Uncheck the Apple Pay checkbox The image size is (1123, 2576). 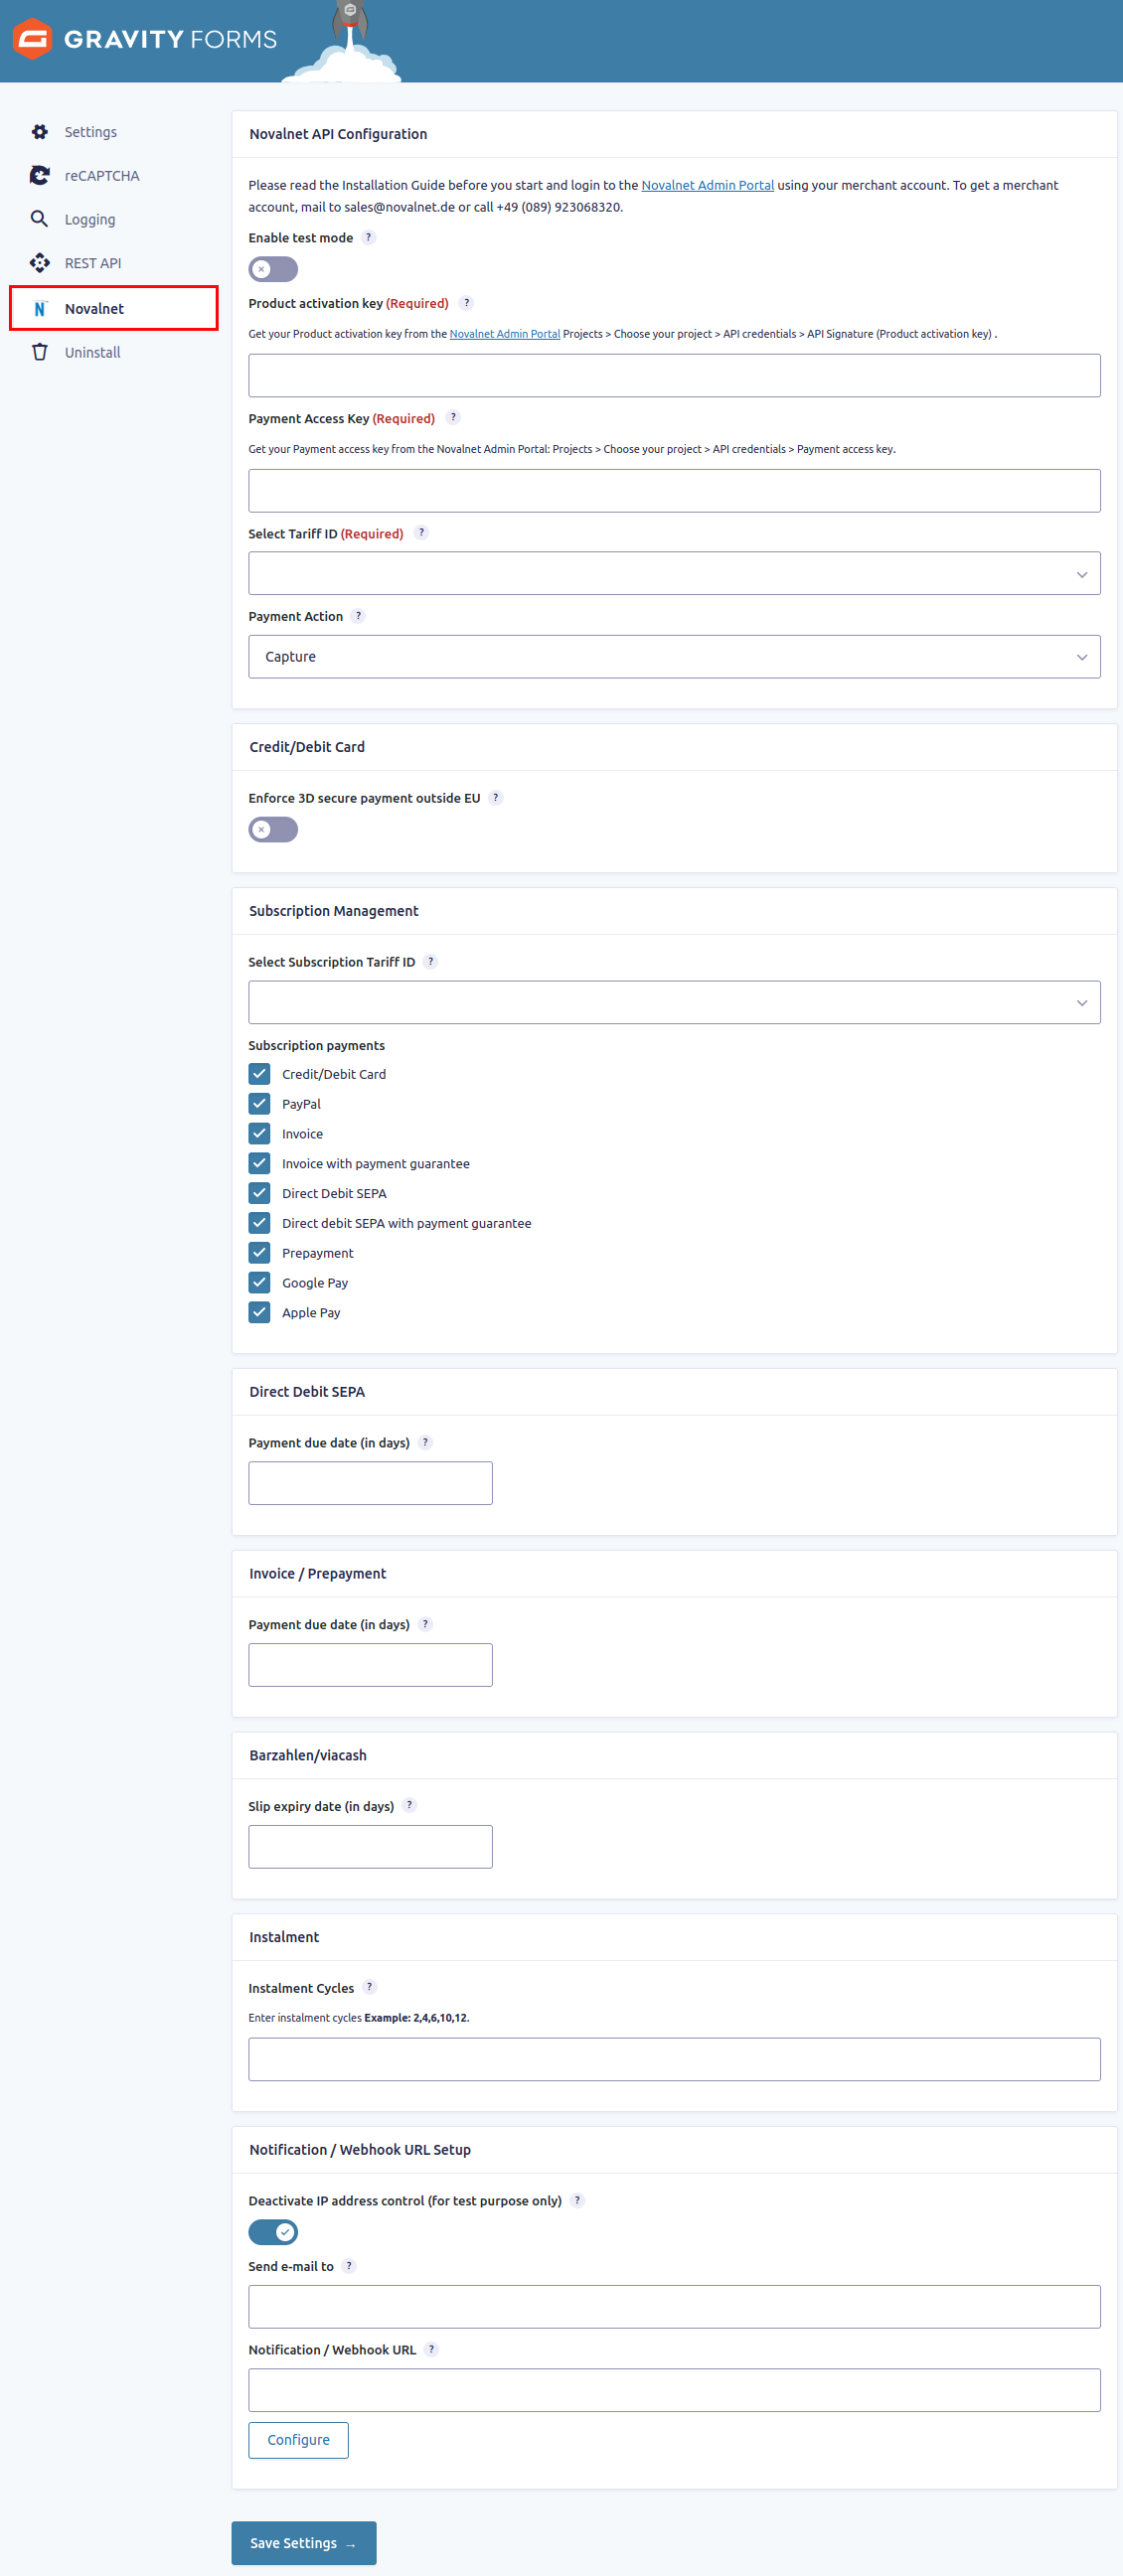[260, 1312]
